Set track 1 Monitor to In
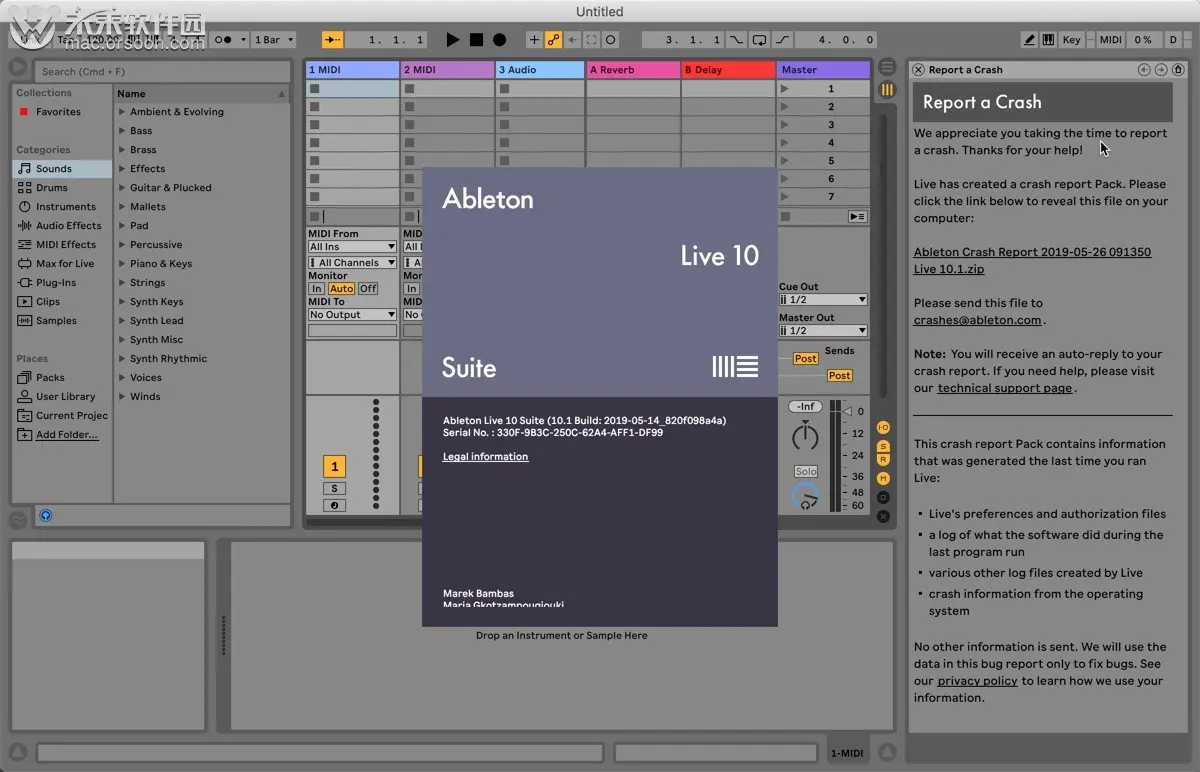The image size is (1200, 772). pos(316,289)
